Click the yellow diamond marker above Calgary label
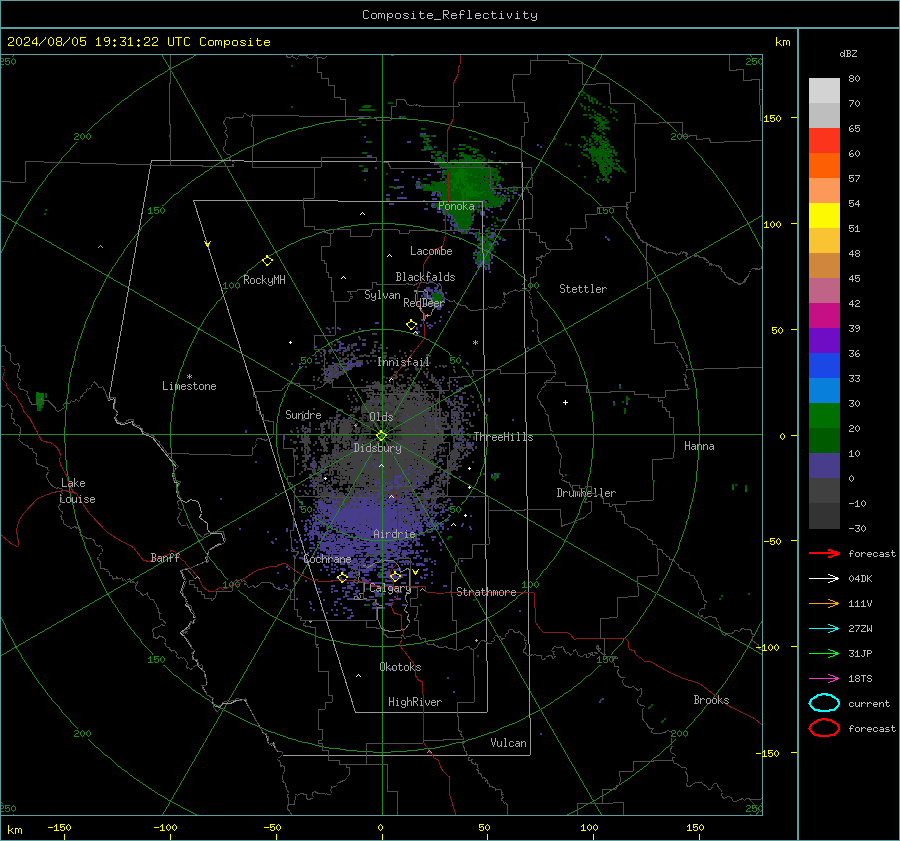 (395, 576)
